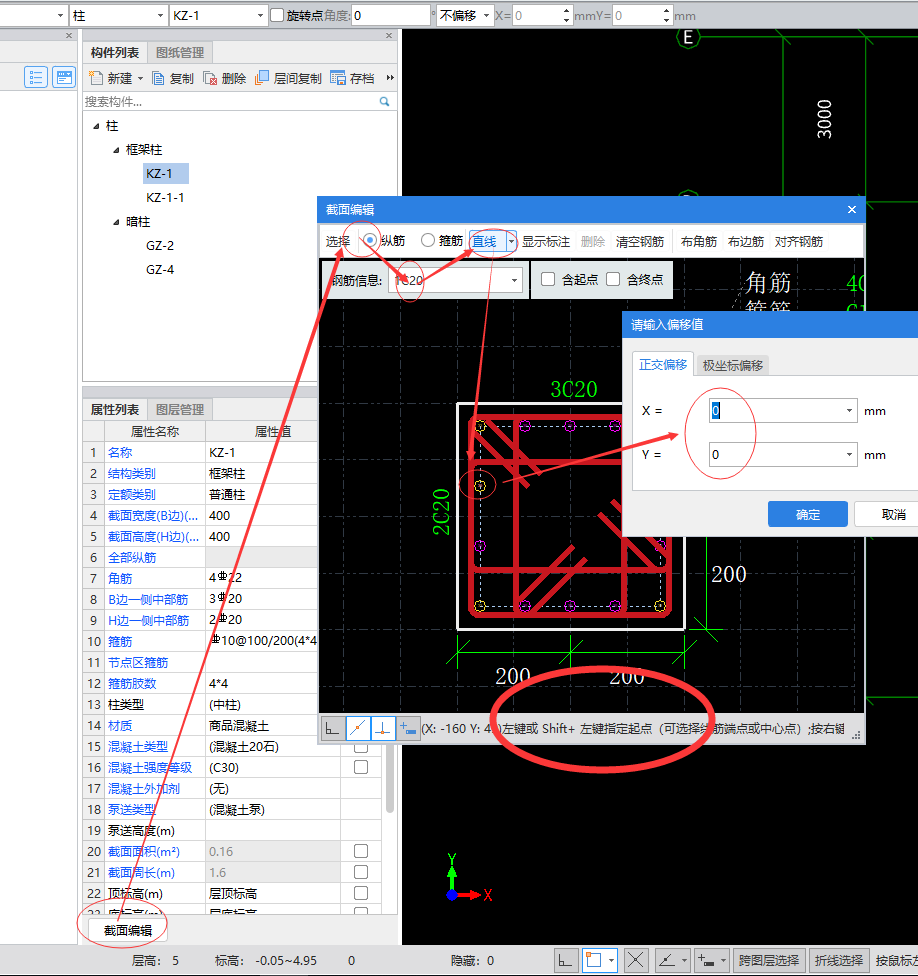Click the toolbar overflow double-arrow icon
The height and width of the screenshot is (976, 918).
pos(390,78)
